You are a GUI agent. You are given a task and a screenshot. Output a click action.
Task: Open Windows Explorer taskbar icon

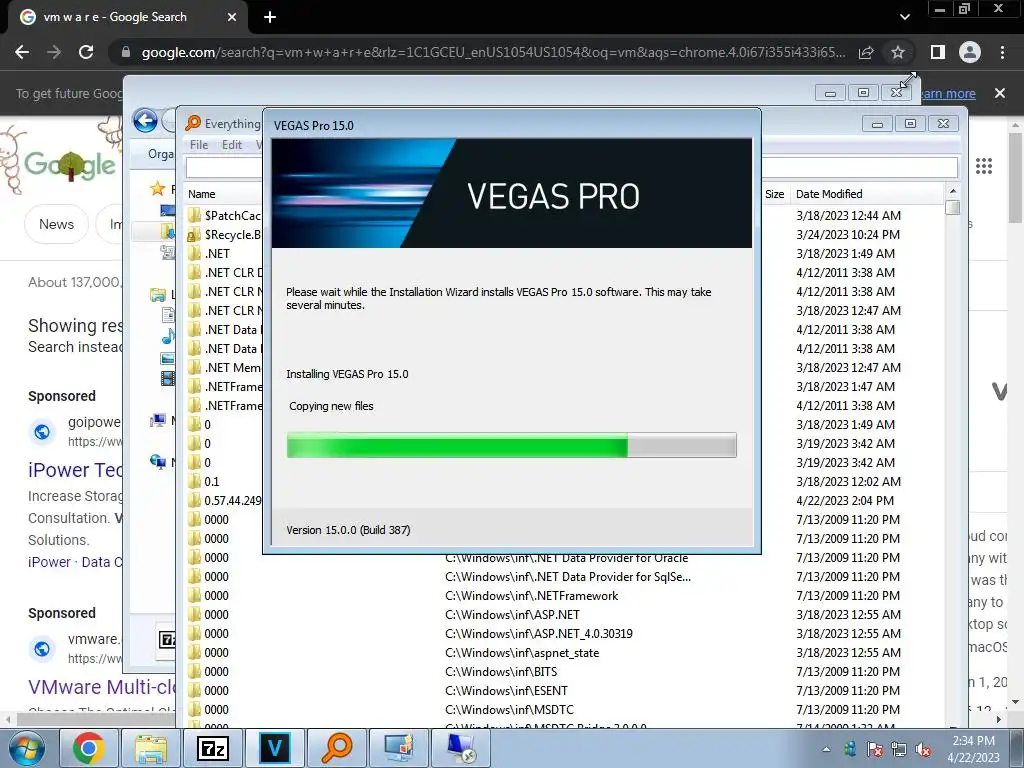click(151, 748)
